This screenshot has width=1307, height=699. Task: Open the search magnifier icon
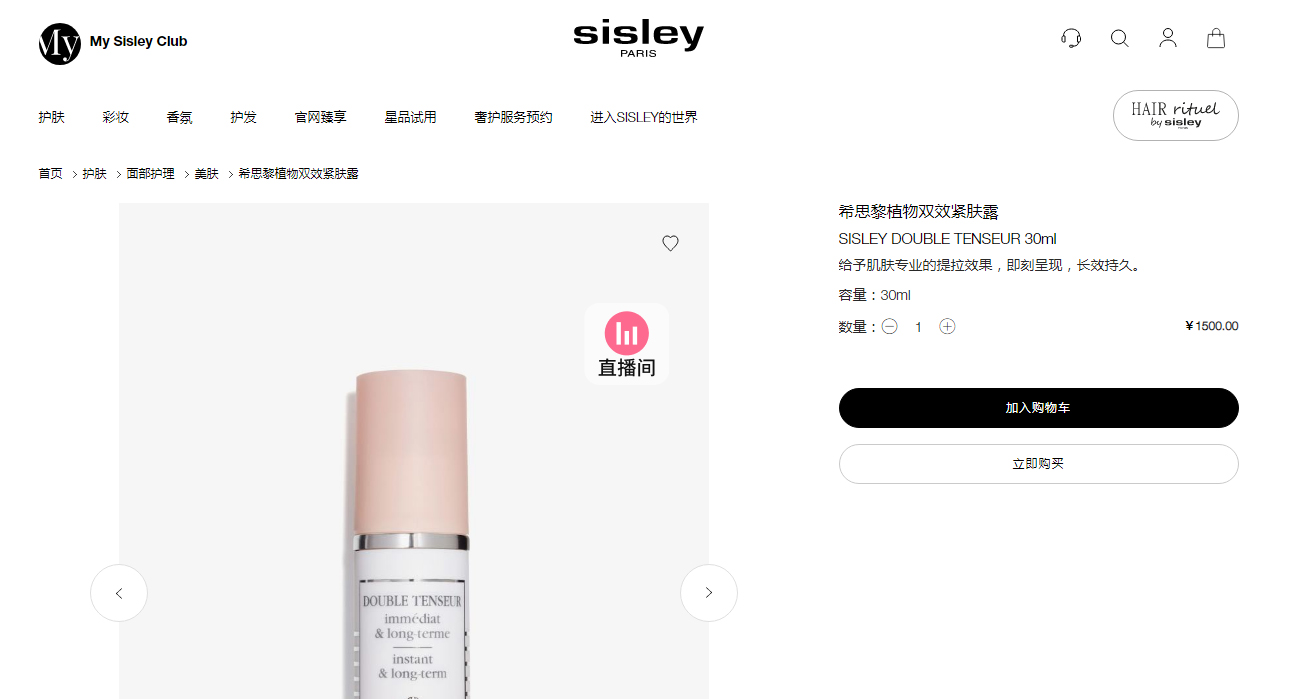click(x=1119, y=39)
